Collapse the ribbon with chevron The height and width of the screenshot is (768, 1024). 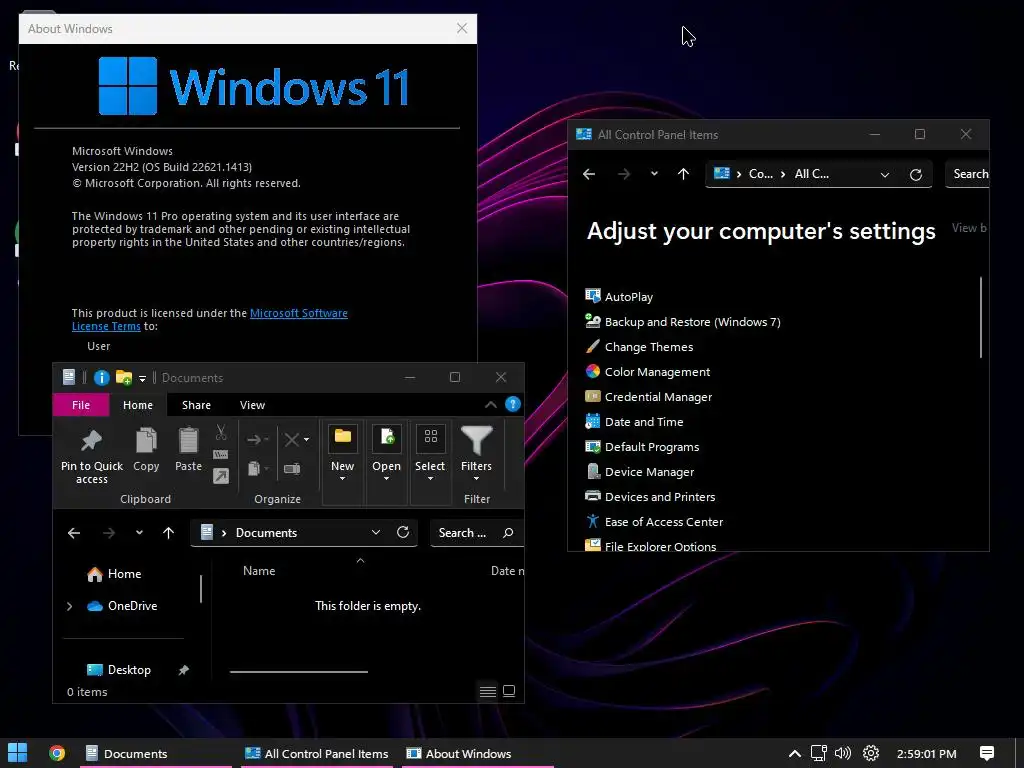coord(490,405)
